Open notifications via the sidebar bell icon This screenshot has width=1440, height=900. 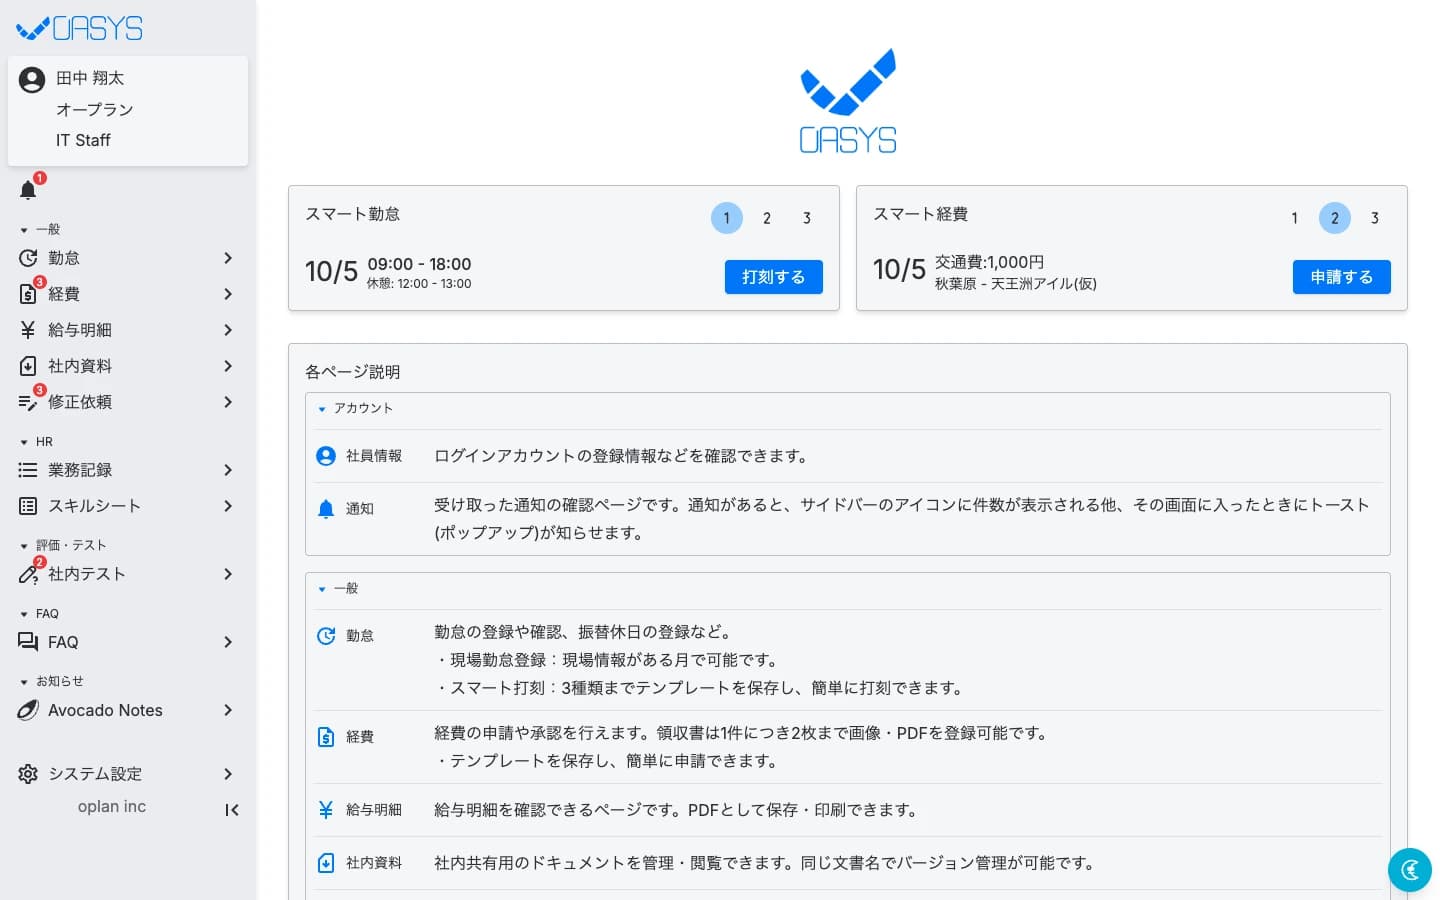28,190
